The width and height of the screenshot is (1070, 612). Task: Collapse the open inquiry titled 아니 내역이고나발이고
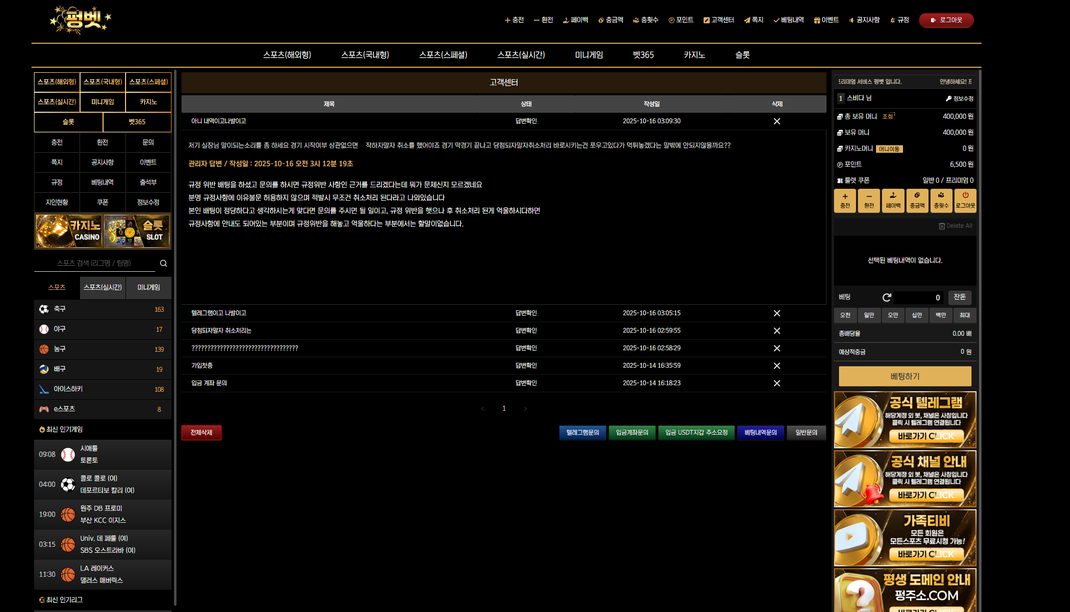point(219,121)
